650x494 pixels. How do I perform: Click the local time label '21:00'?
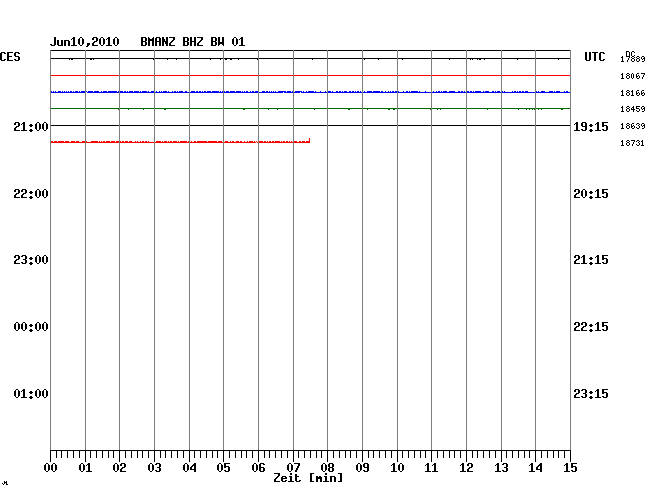click(x=31, y=127)
